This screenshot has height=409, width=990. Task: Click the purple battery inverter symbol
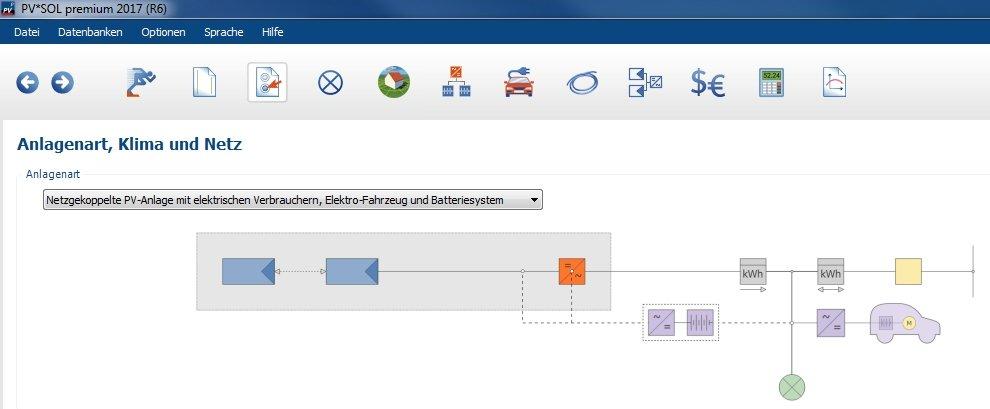[661, 323]
